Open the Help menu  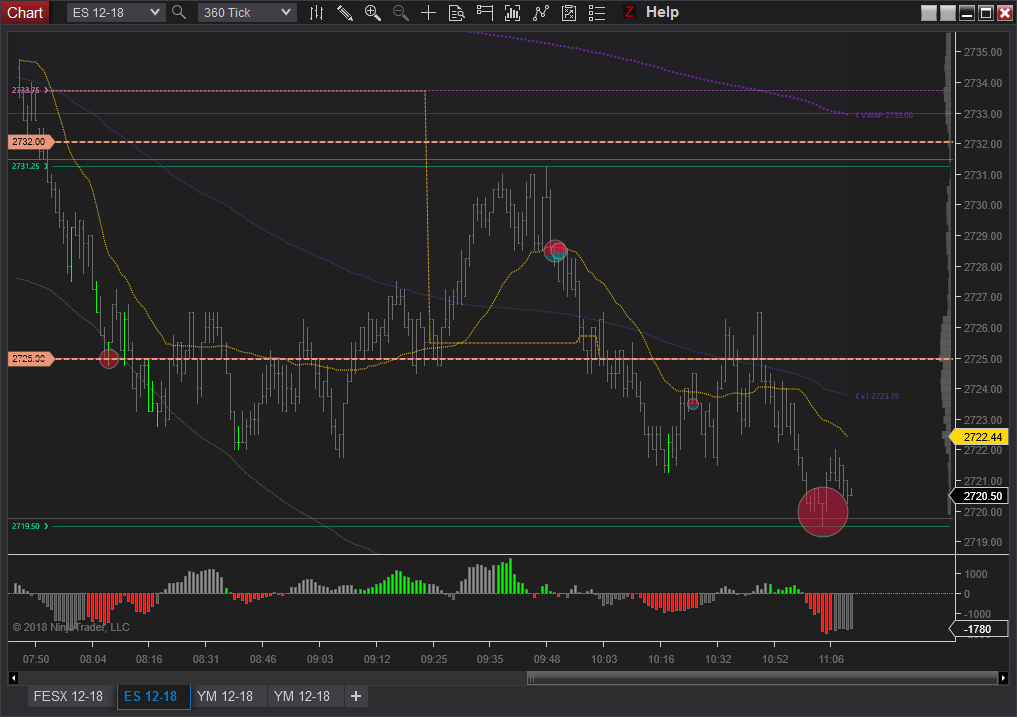[x=662, y=12]
